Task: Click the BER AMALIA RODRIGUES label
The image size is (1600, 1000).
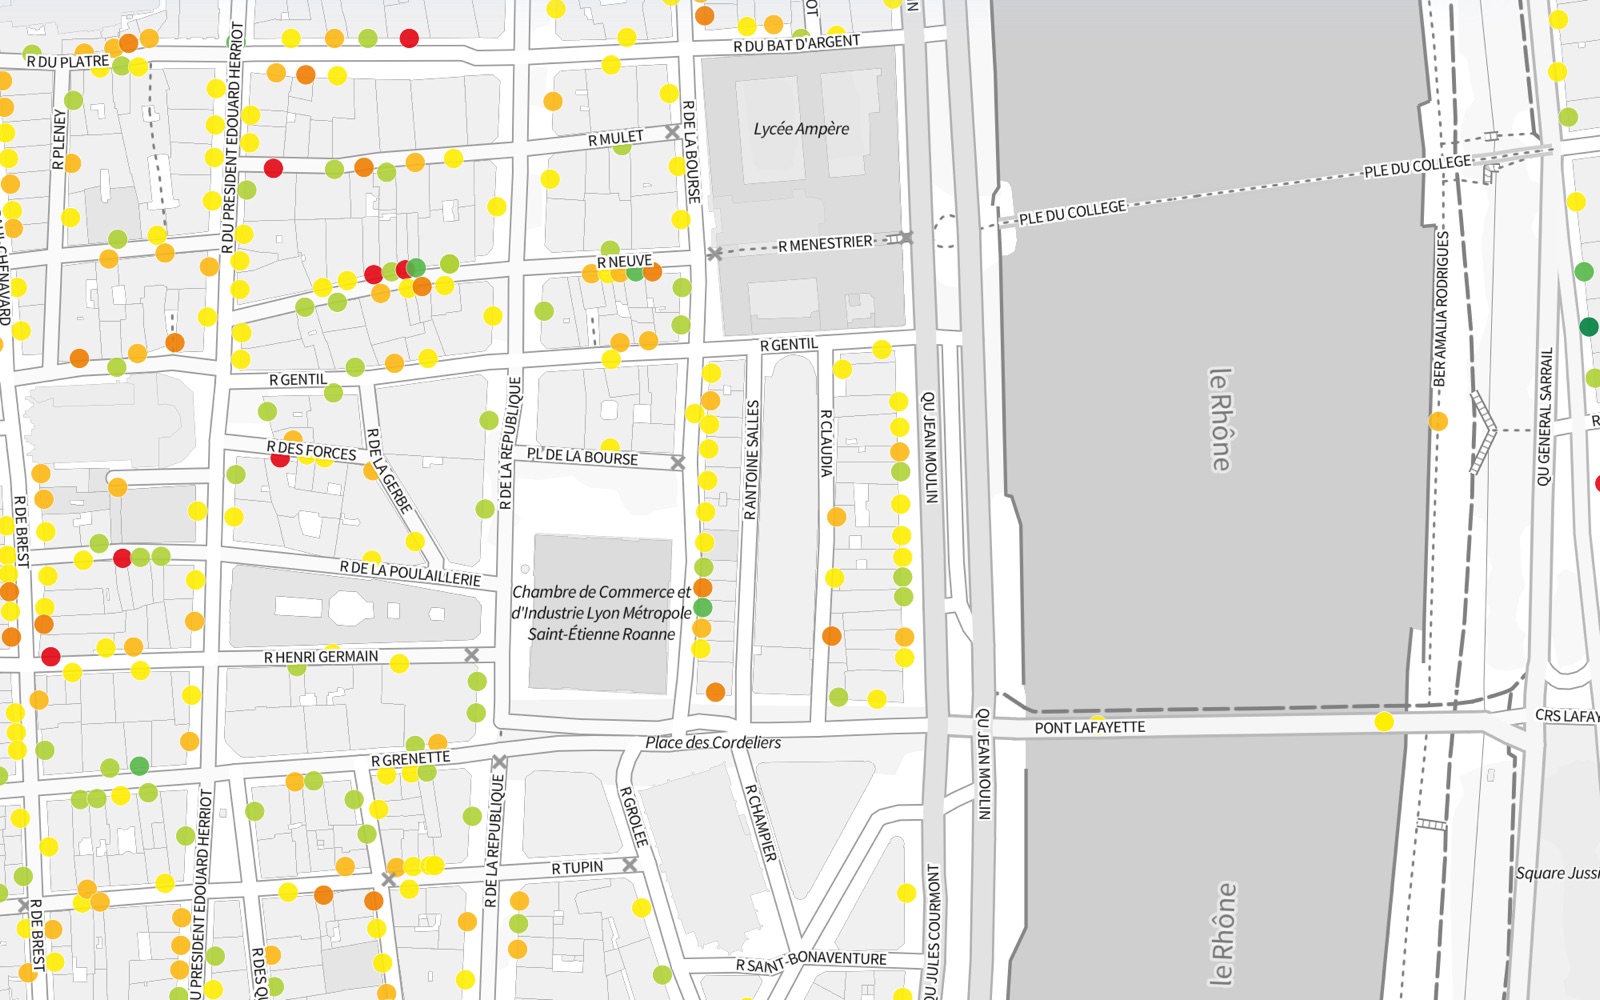Action: 1440,309
